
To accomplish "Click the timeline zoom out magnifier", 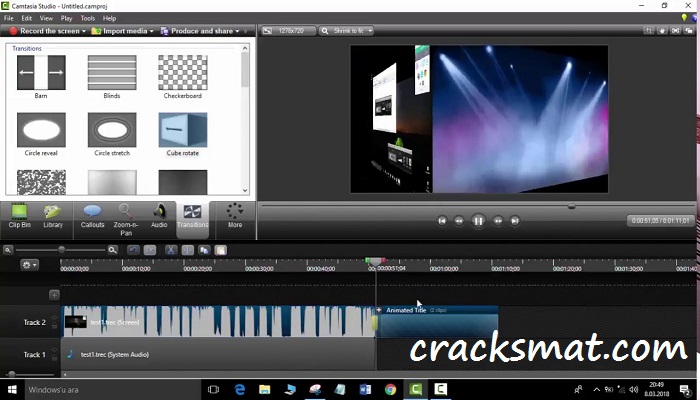I will pyautogui.click(x=8, y=250).
